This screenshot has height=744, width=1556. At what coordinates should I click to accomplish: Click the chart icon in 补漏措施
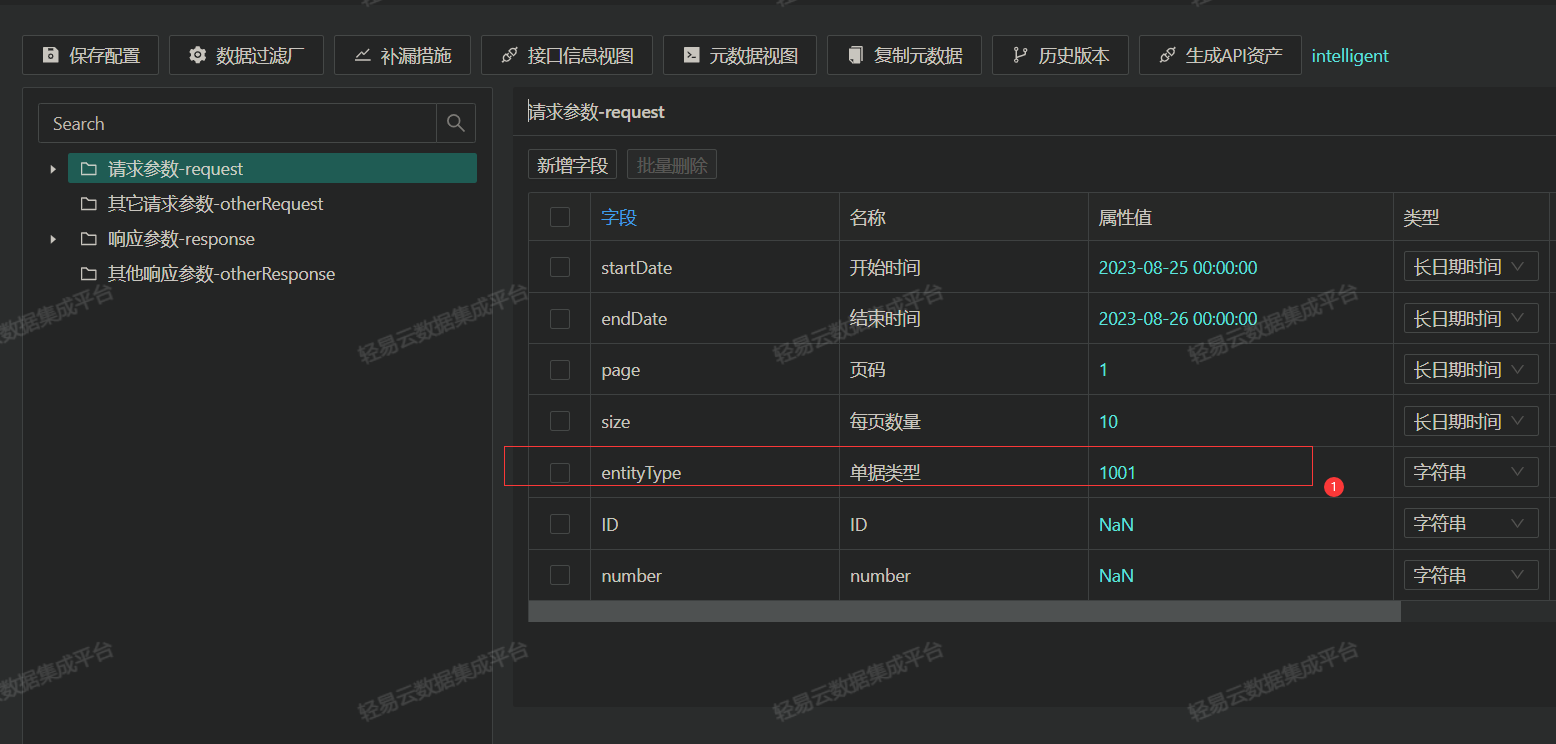(362, 55)
